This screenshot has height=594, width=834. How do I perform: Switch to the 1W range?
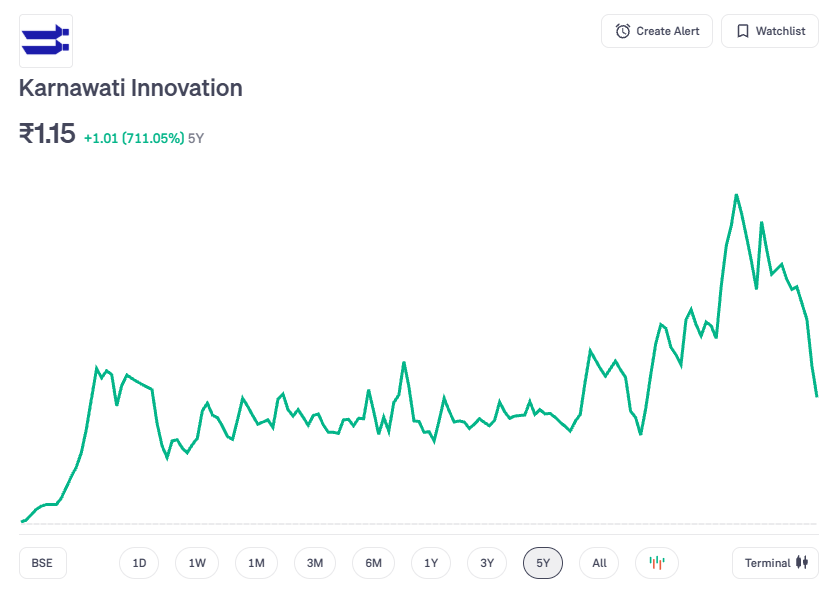197,563
